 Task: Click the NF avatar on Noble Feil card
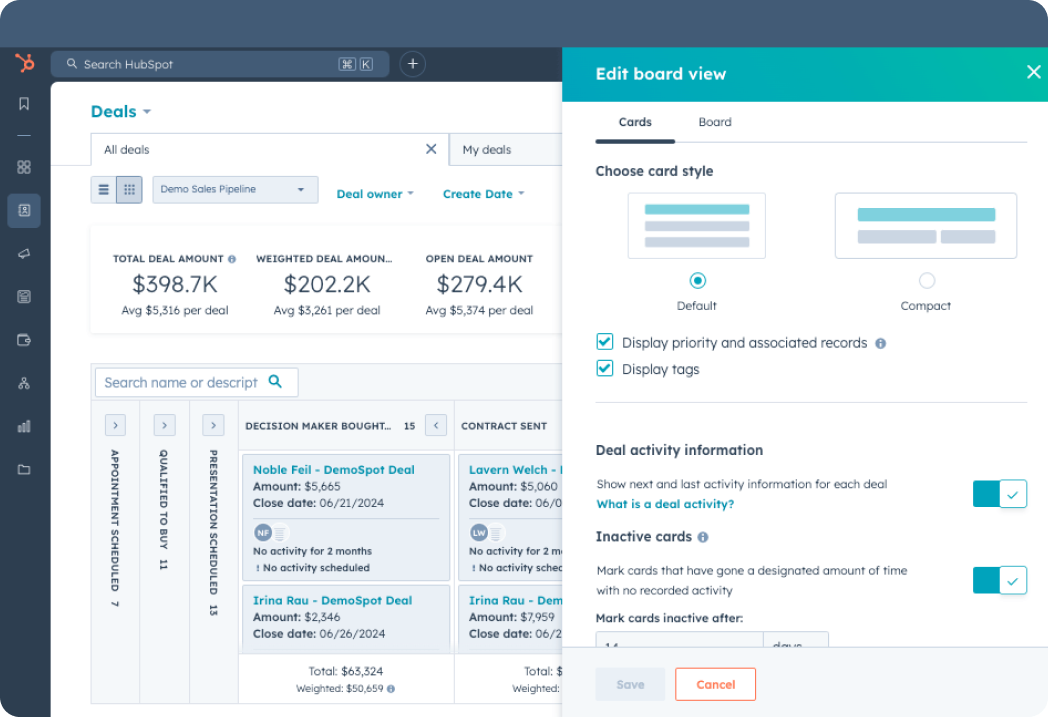(x=263, y=533)
